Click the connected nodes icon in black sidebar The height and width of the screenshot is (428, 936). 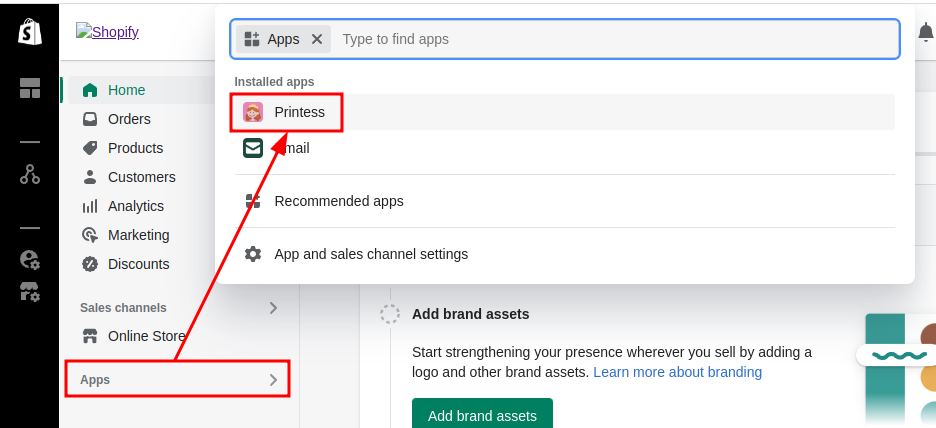30,174
